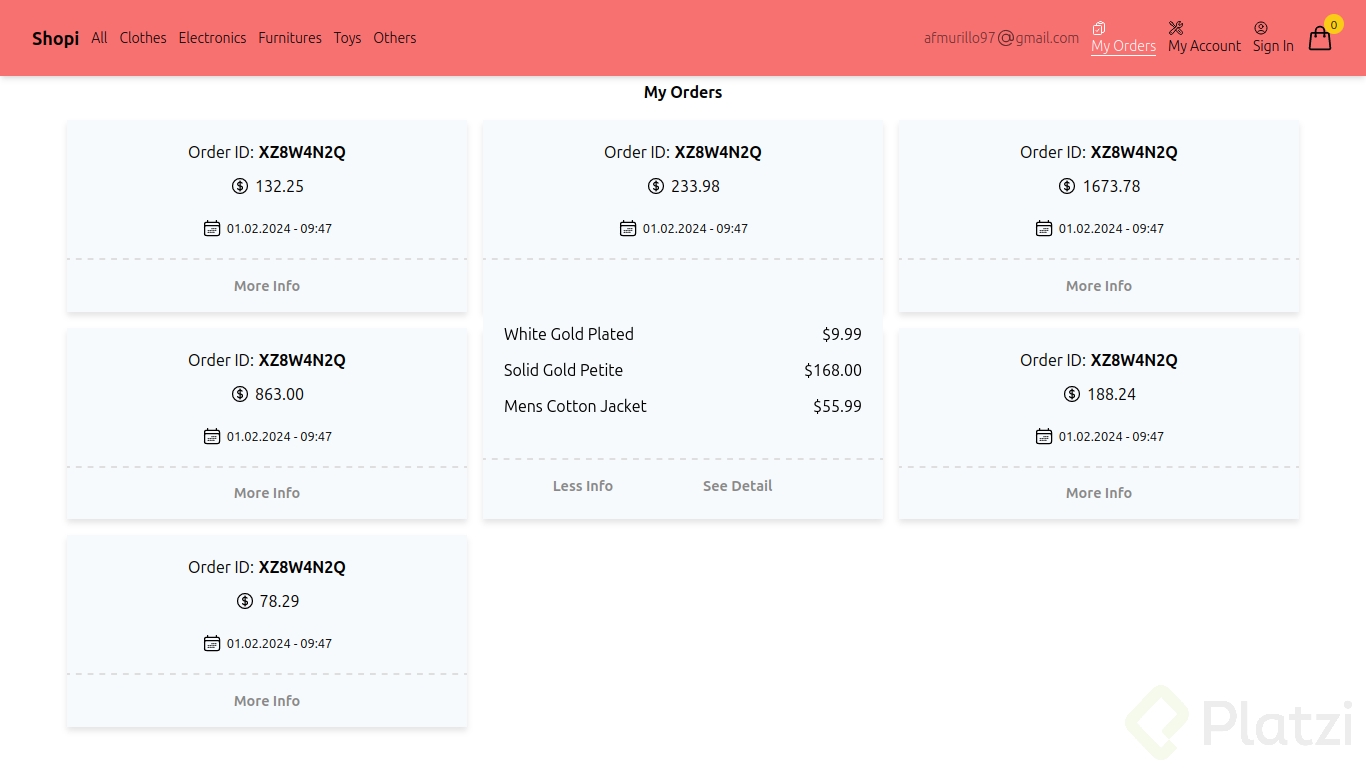
Task: Click dollar icon beside 863.00 total
Action: [x=240, y=394]
